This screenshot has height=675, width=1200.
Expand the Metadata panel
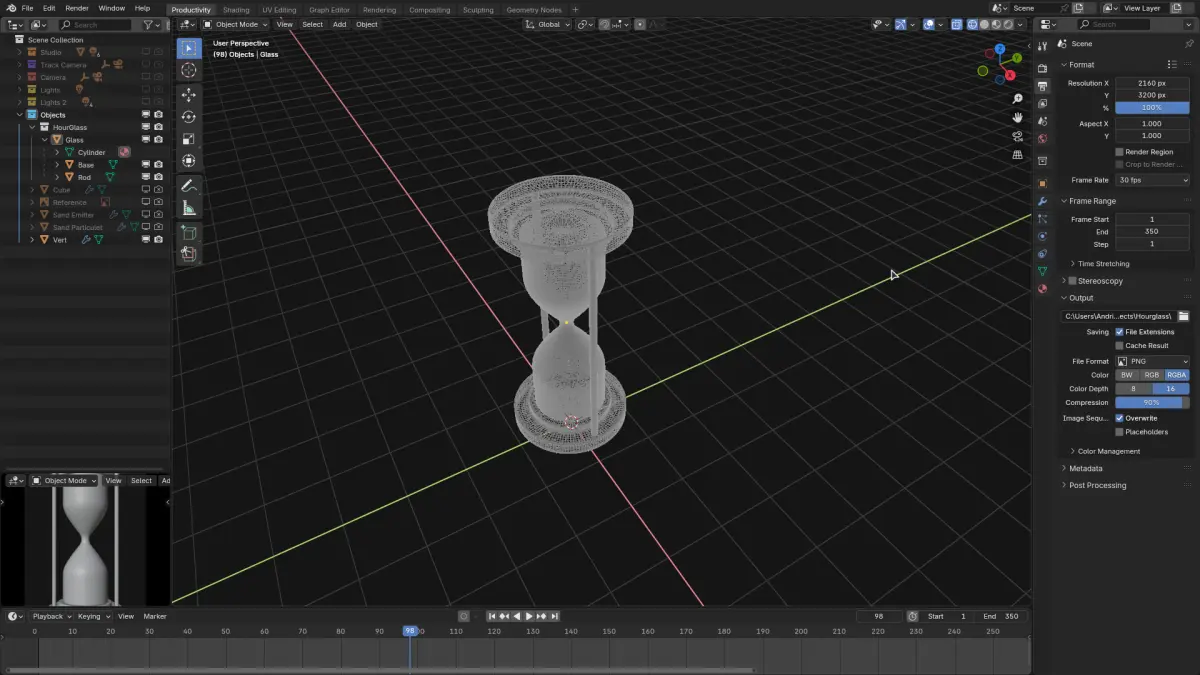coord(1085,468)
